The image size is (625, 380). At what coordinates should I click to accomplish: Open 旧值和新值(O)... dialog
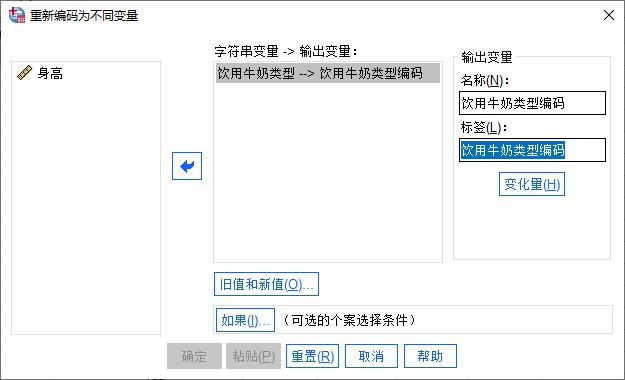pyautogui.click(x=266, y=284)
